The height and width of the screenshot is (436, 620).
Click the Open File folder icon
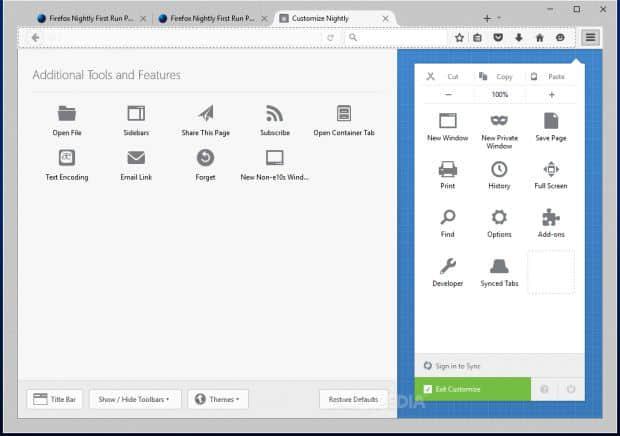click(67, 113)
